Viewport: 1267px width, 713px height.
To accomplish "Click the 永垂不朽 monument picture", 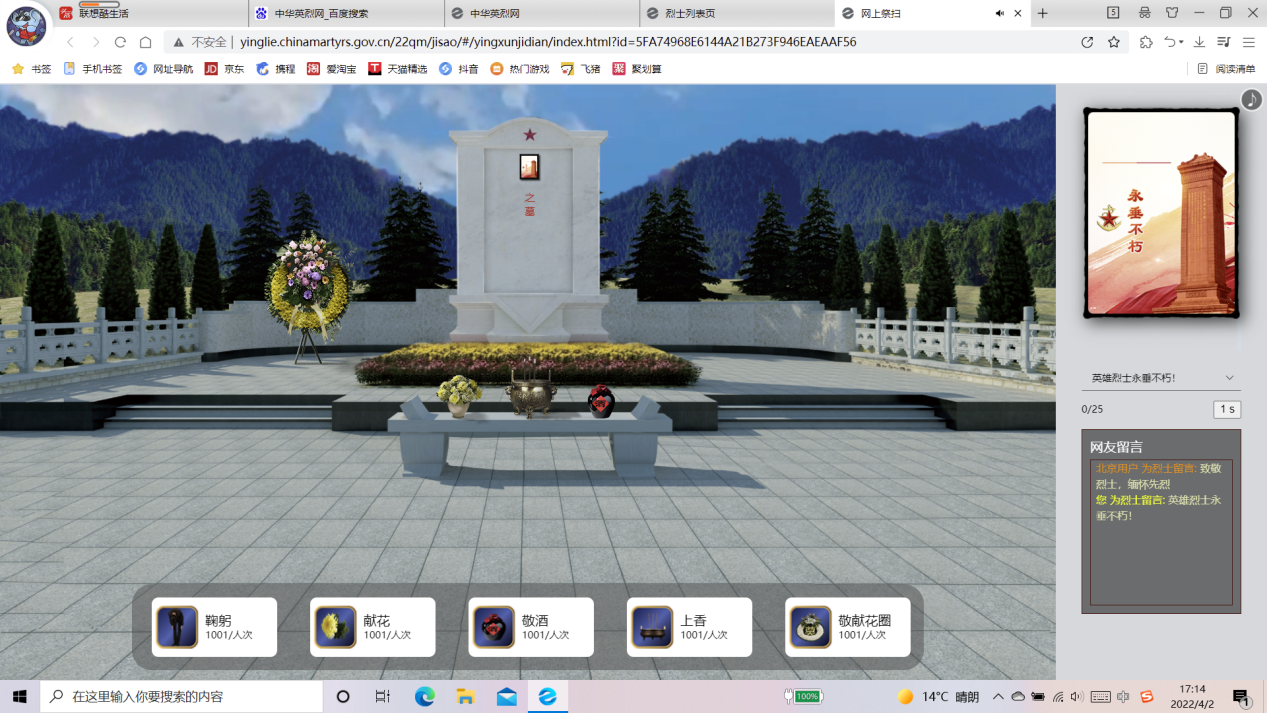I will coord(1161,213).
